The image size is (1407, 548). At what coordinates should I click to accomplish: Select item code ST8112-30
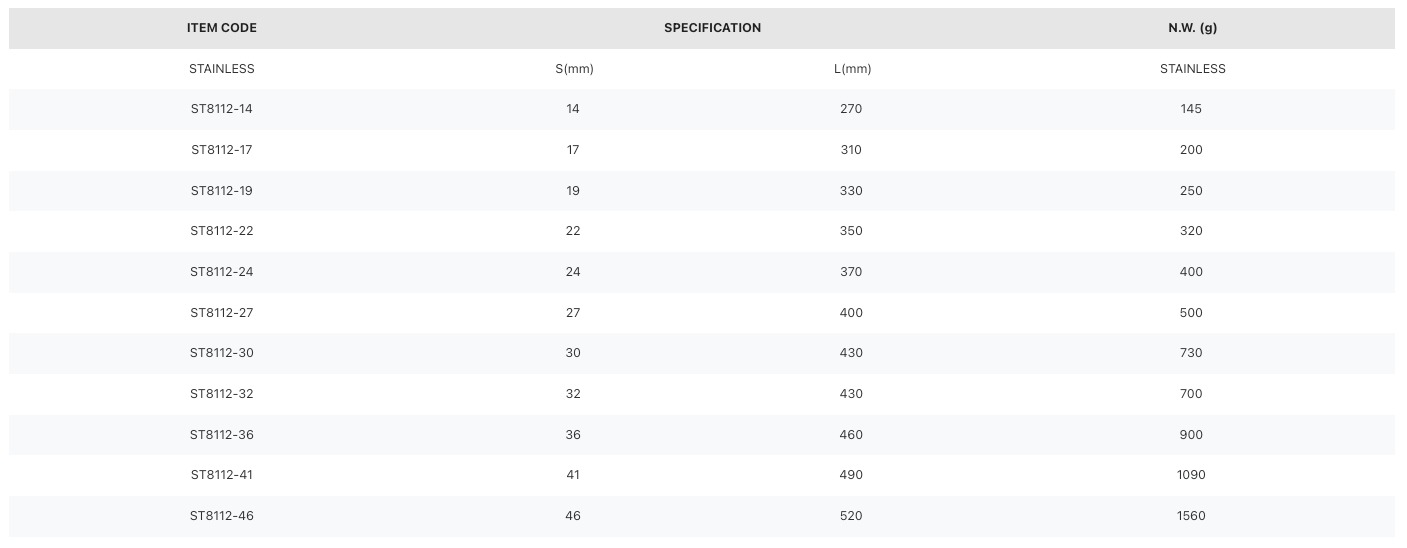point(222,353)
